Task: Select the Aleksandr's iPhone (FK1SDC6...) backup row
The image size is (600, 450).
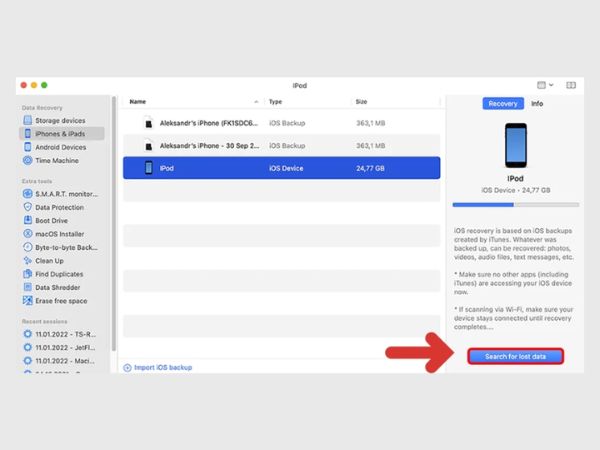Action: [205, 124]
